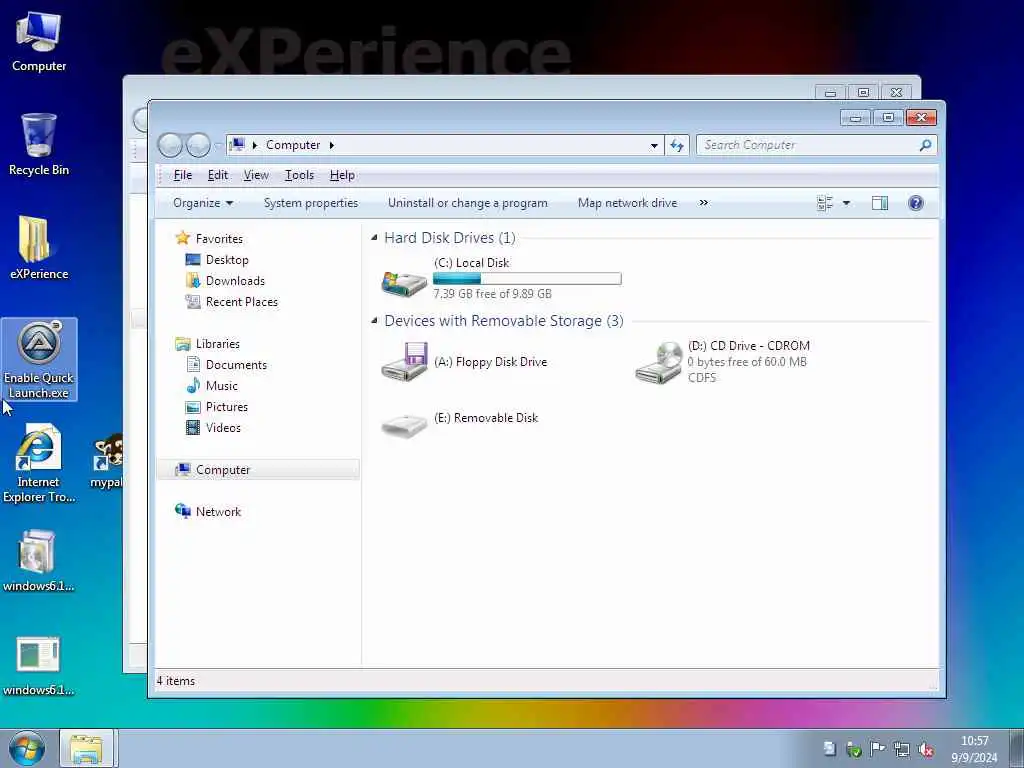Screen dimensions: 1024x768
Task: Click the taskbar clock showing 10:57
Action: click(974, 749)
